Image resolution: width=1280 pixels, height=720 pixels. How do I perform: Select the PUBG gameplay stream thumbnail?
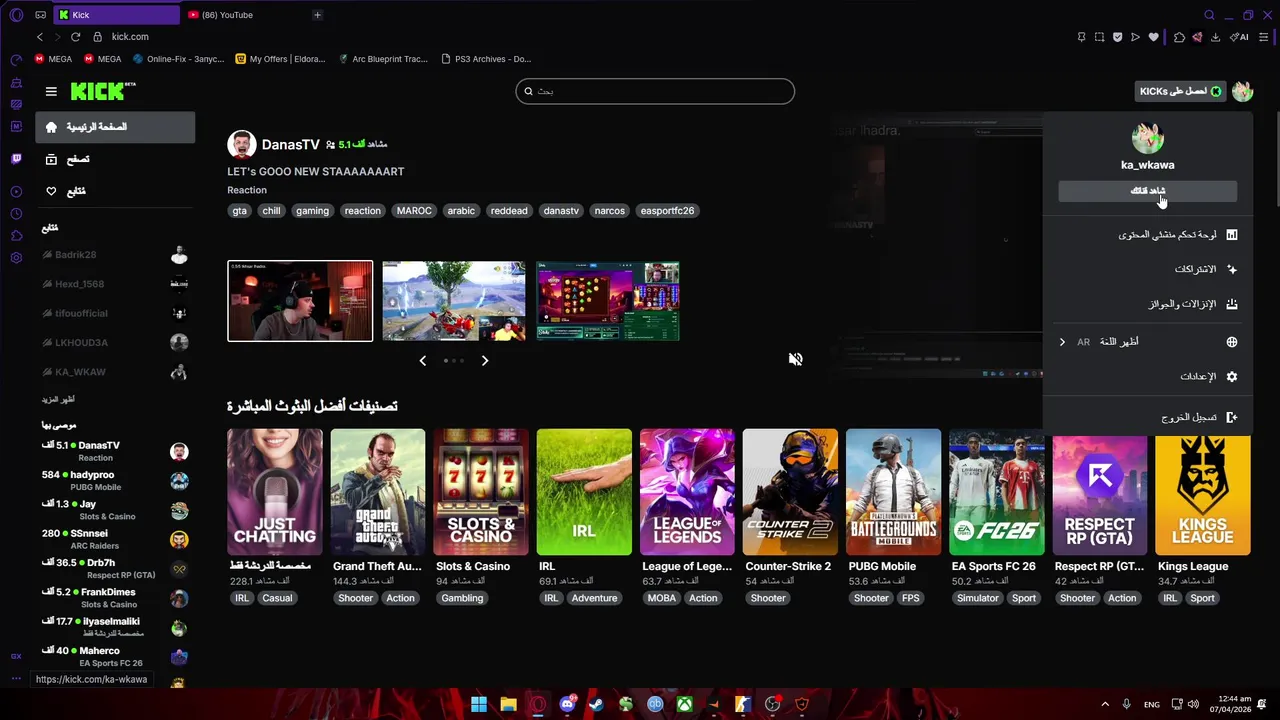pyautogui.click(x=454, y=301)
